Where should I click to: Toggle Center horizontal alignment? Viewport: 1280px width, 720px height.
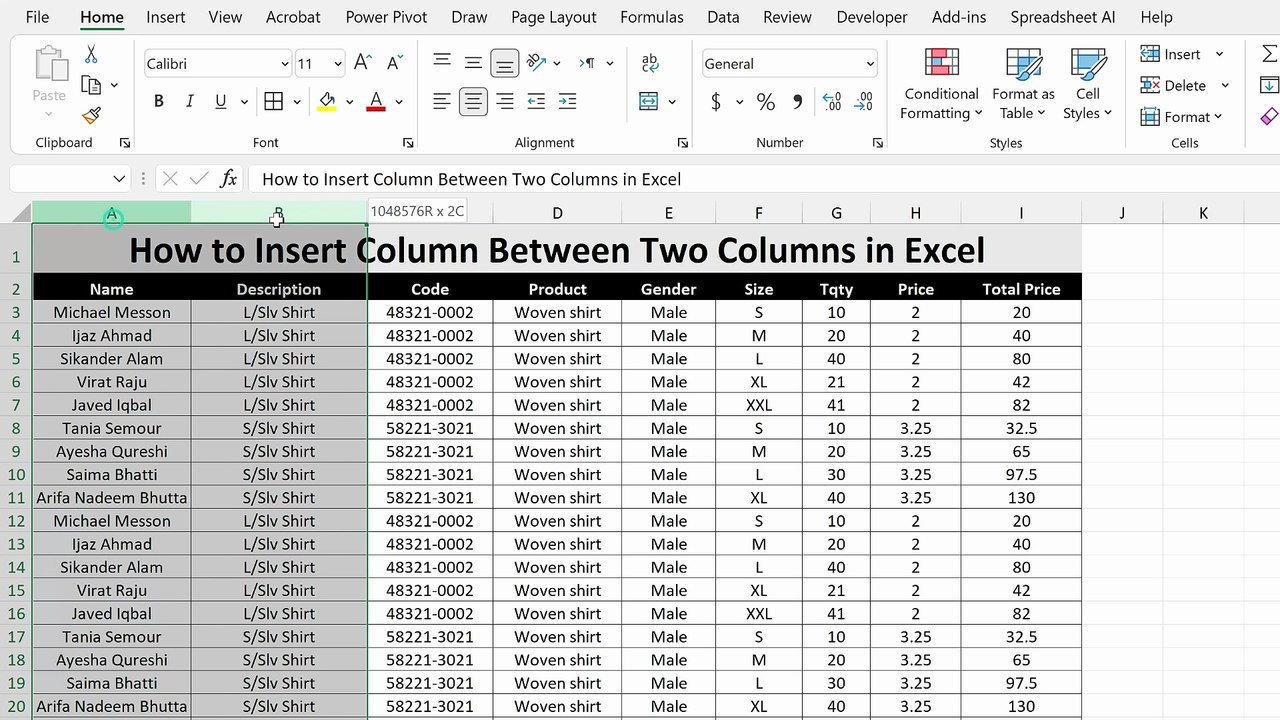pos(473,101)
